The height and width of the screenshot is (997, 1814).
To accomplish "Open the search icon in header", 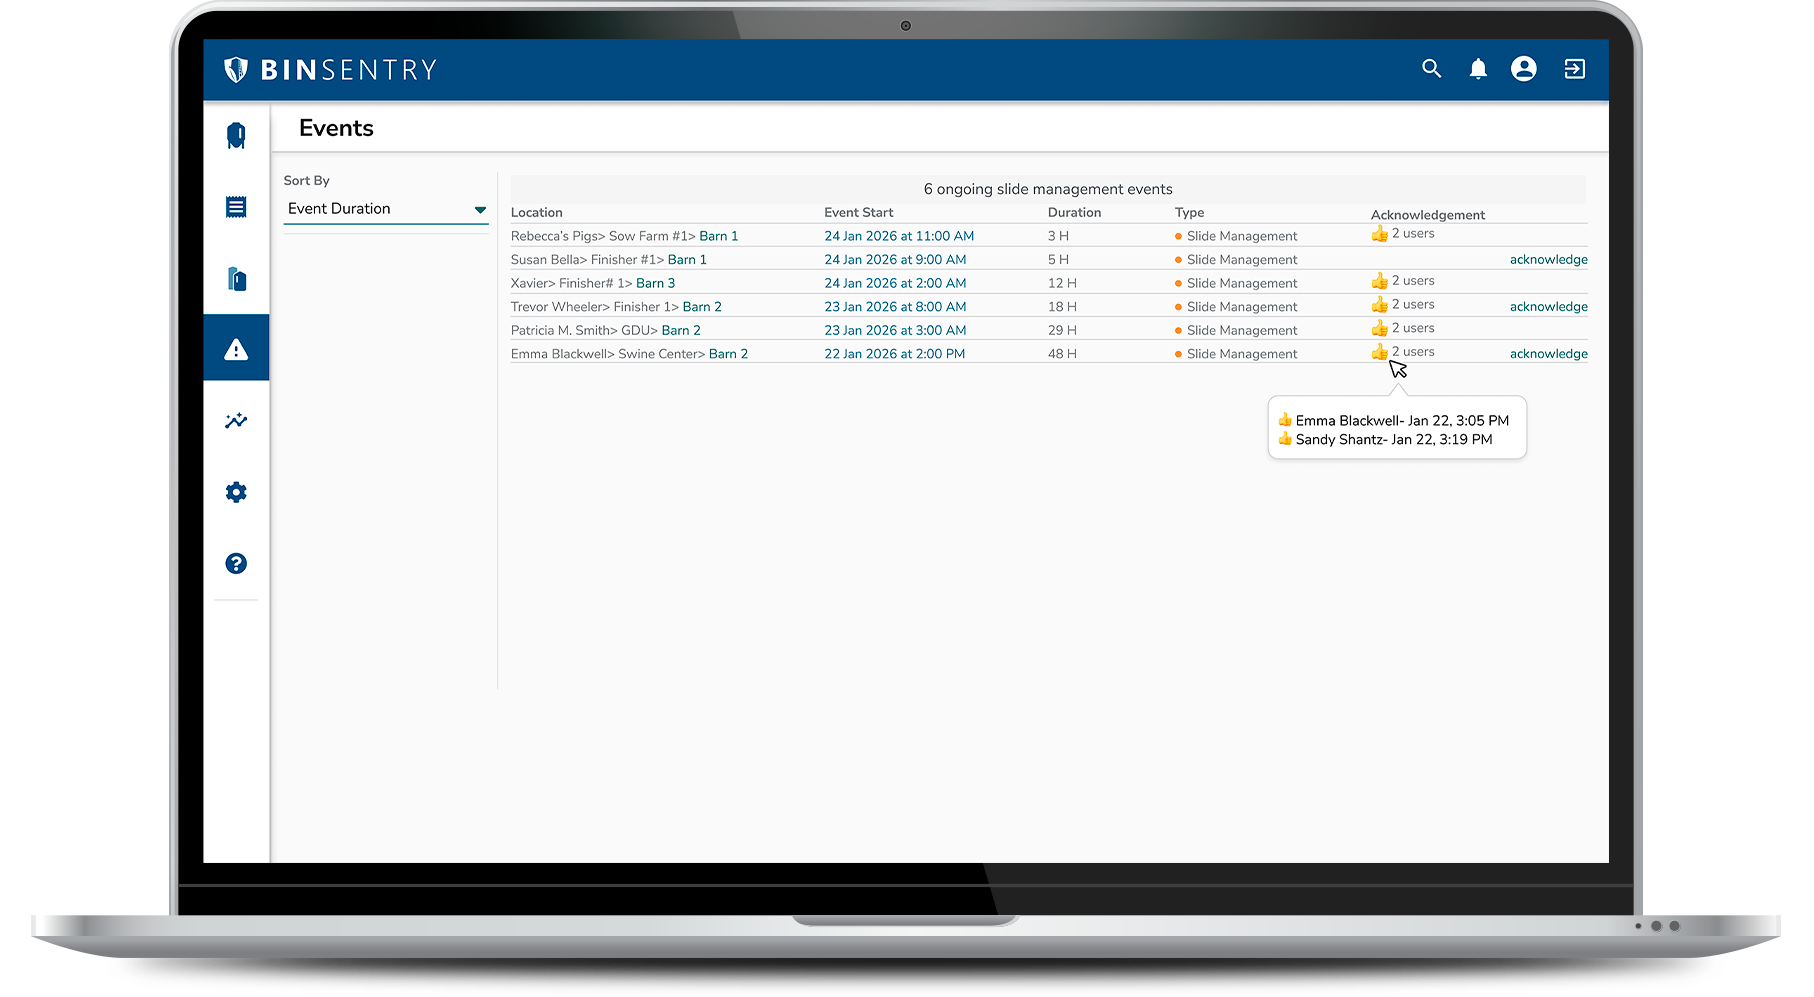I will (x=1431, y=69).
